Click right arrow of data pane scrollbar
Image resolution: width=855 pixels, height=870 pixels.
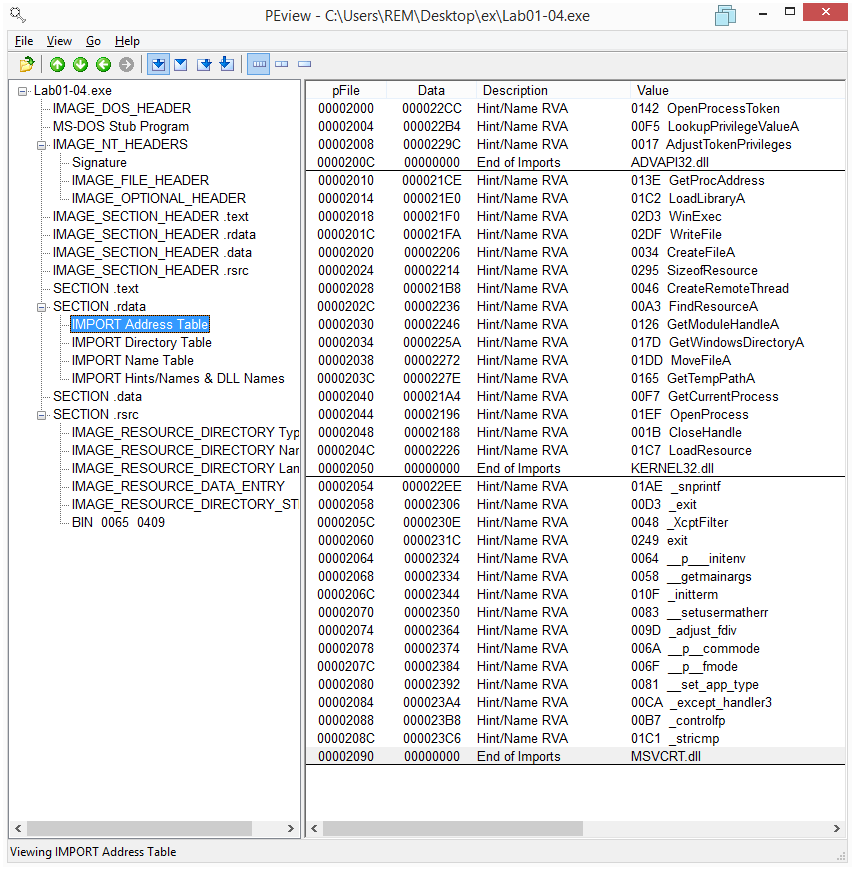[x=837, y=828]
